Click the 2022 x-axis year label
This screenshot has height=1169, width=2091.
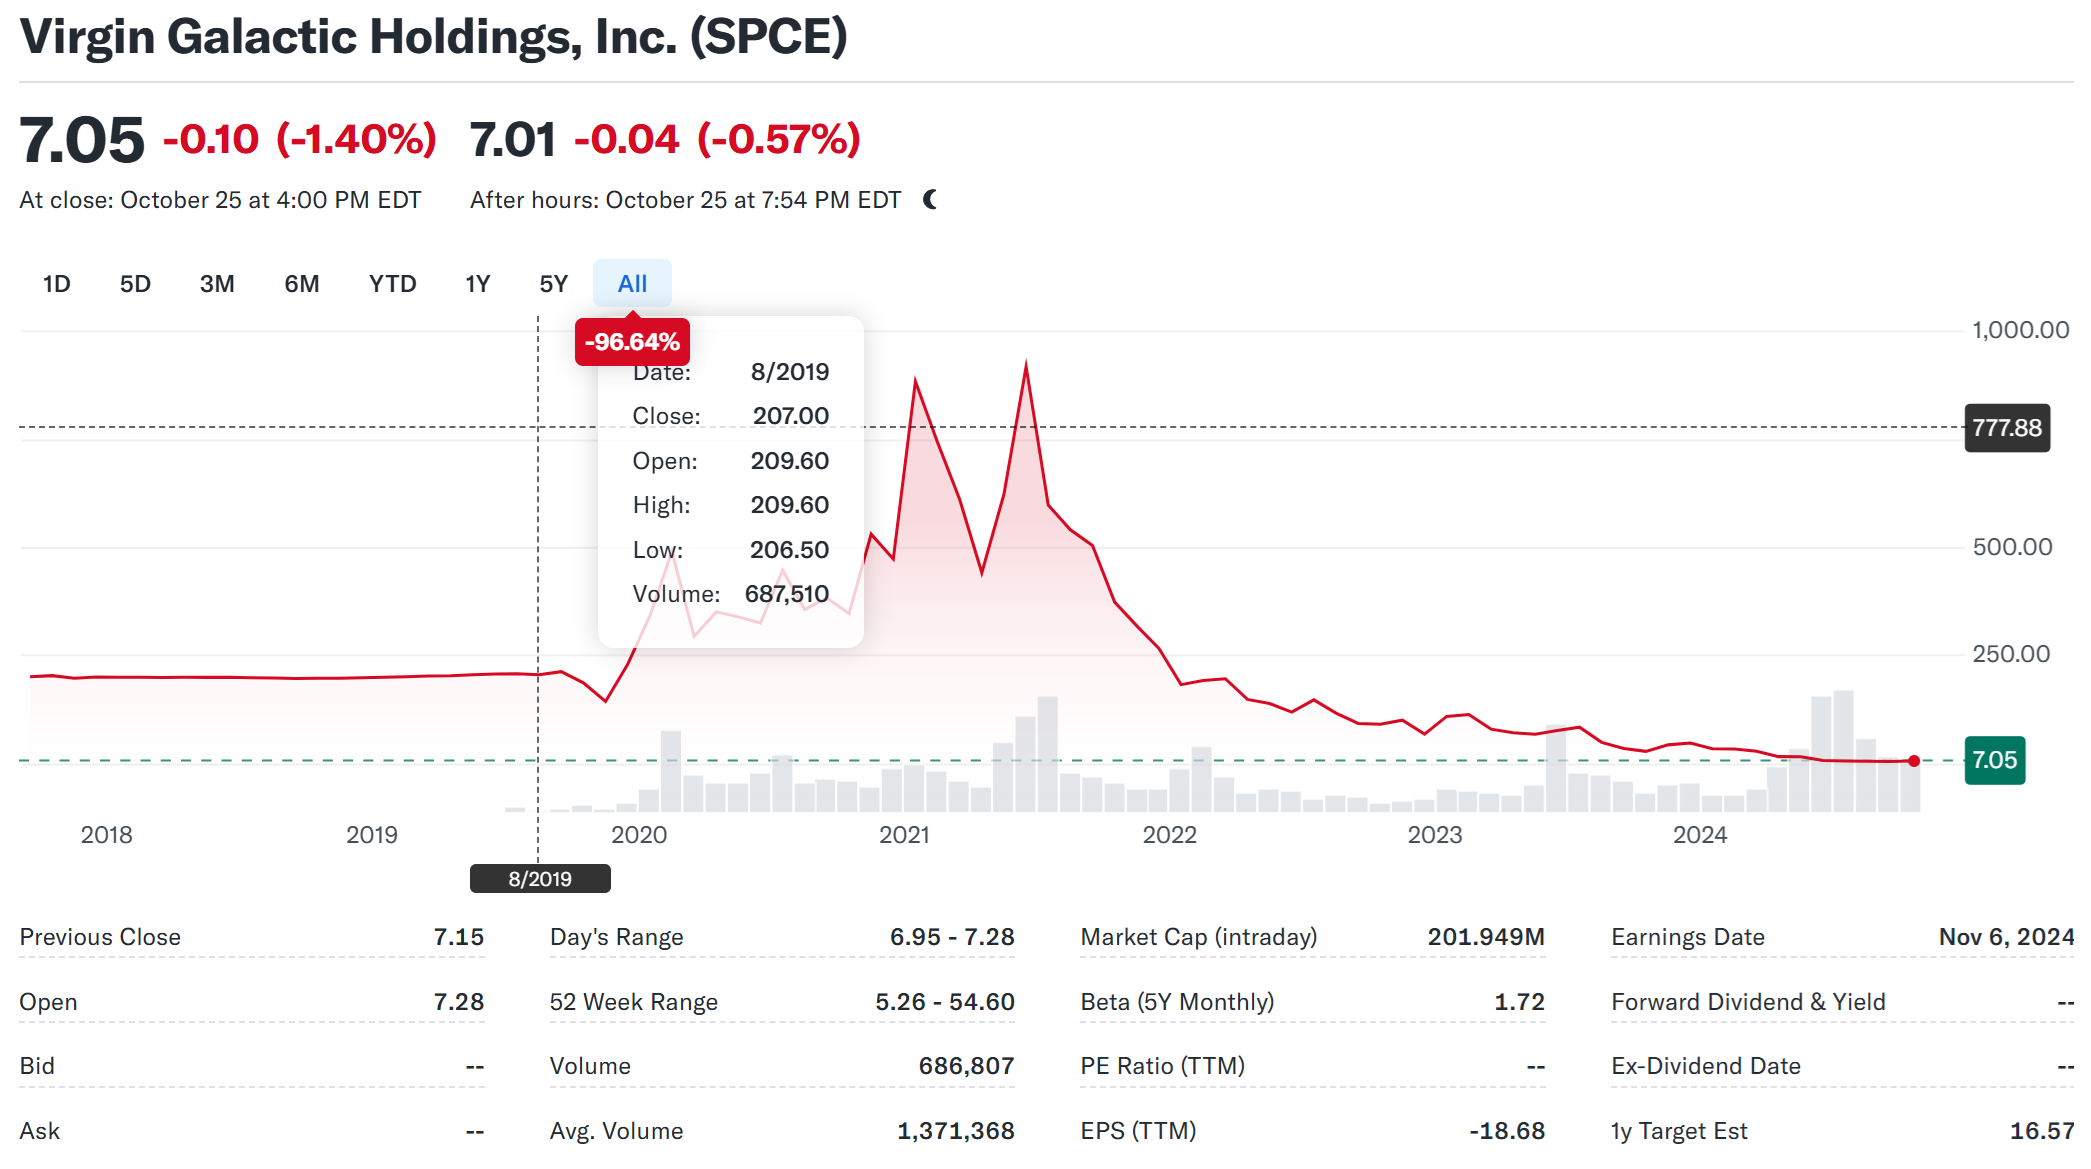1170,835
